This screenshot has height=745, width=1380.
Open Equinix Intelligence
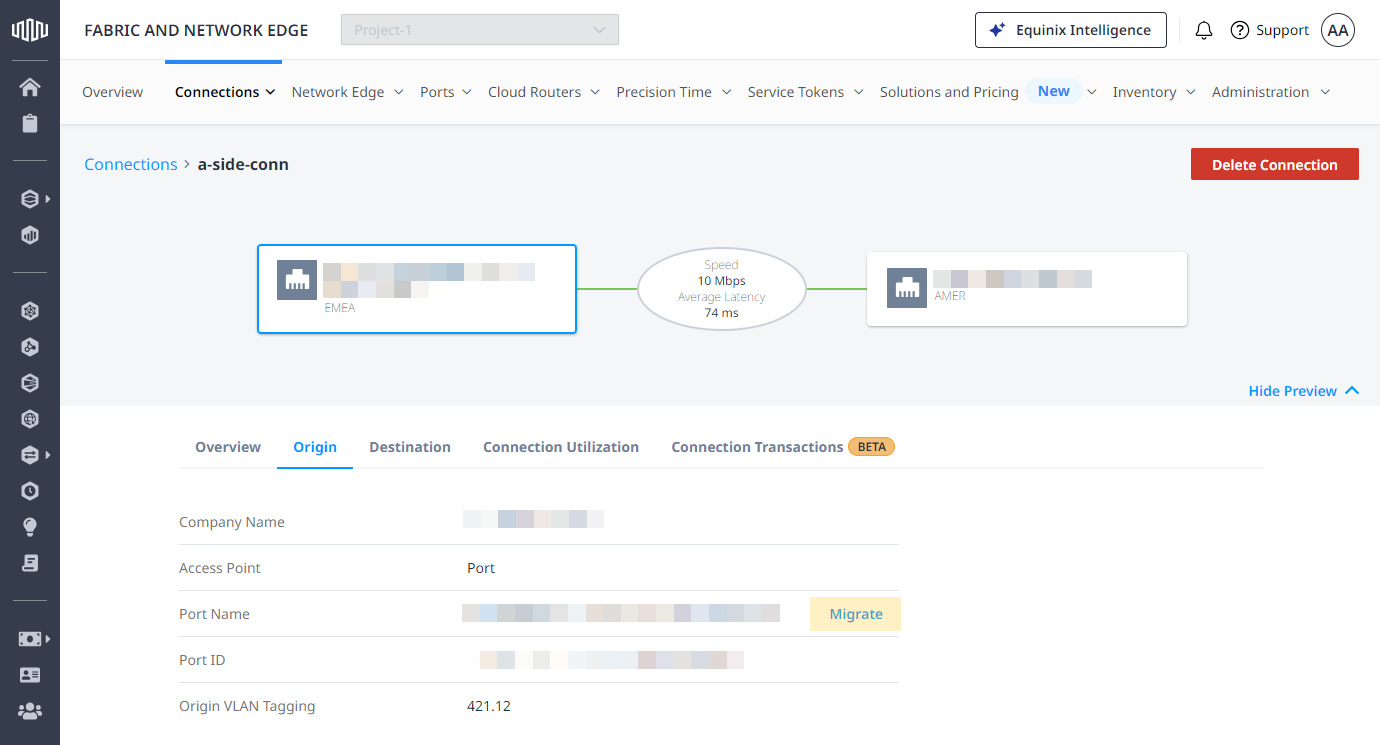tap(1070, 30)
